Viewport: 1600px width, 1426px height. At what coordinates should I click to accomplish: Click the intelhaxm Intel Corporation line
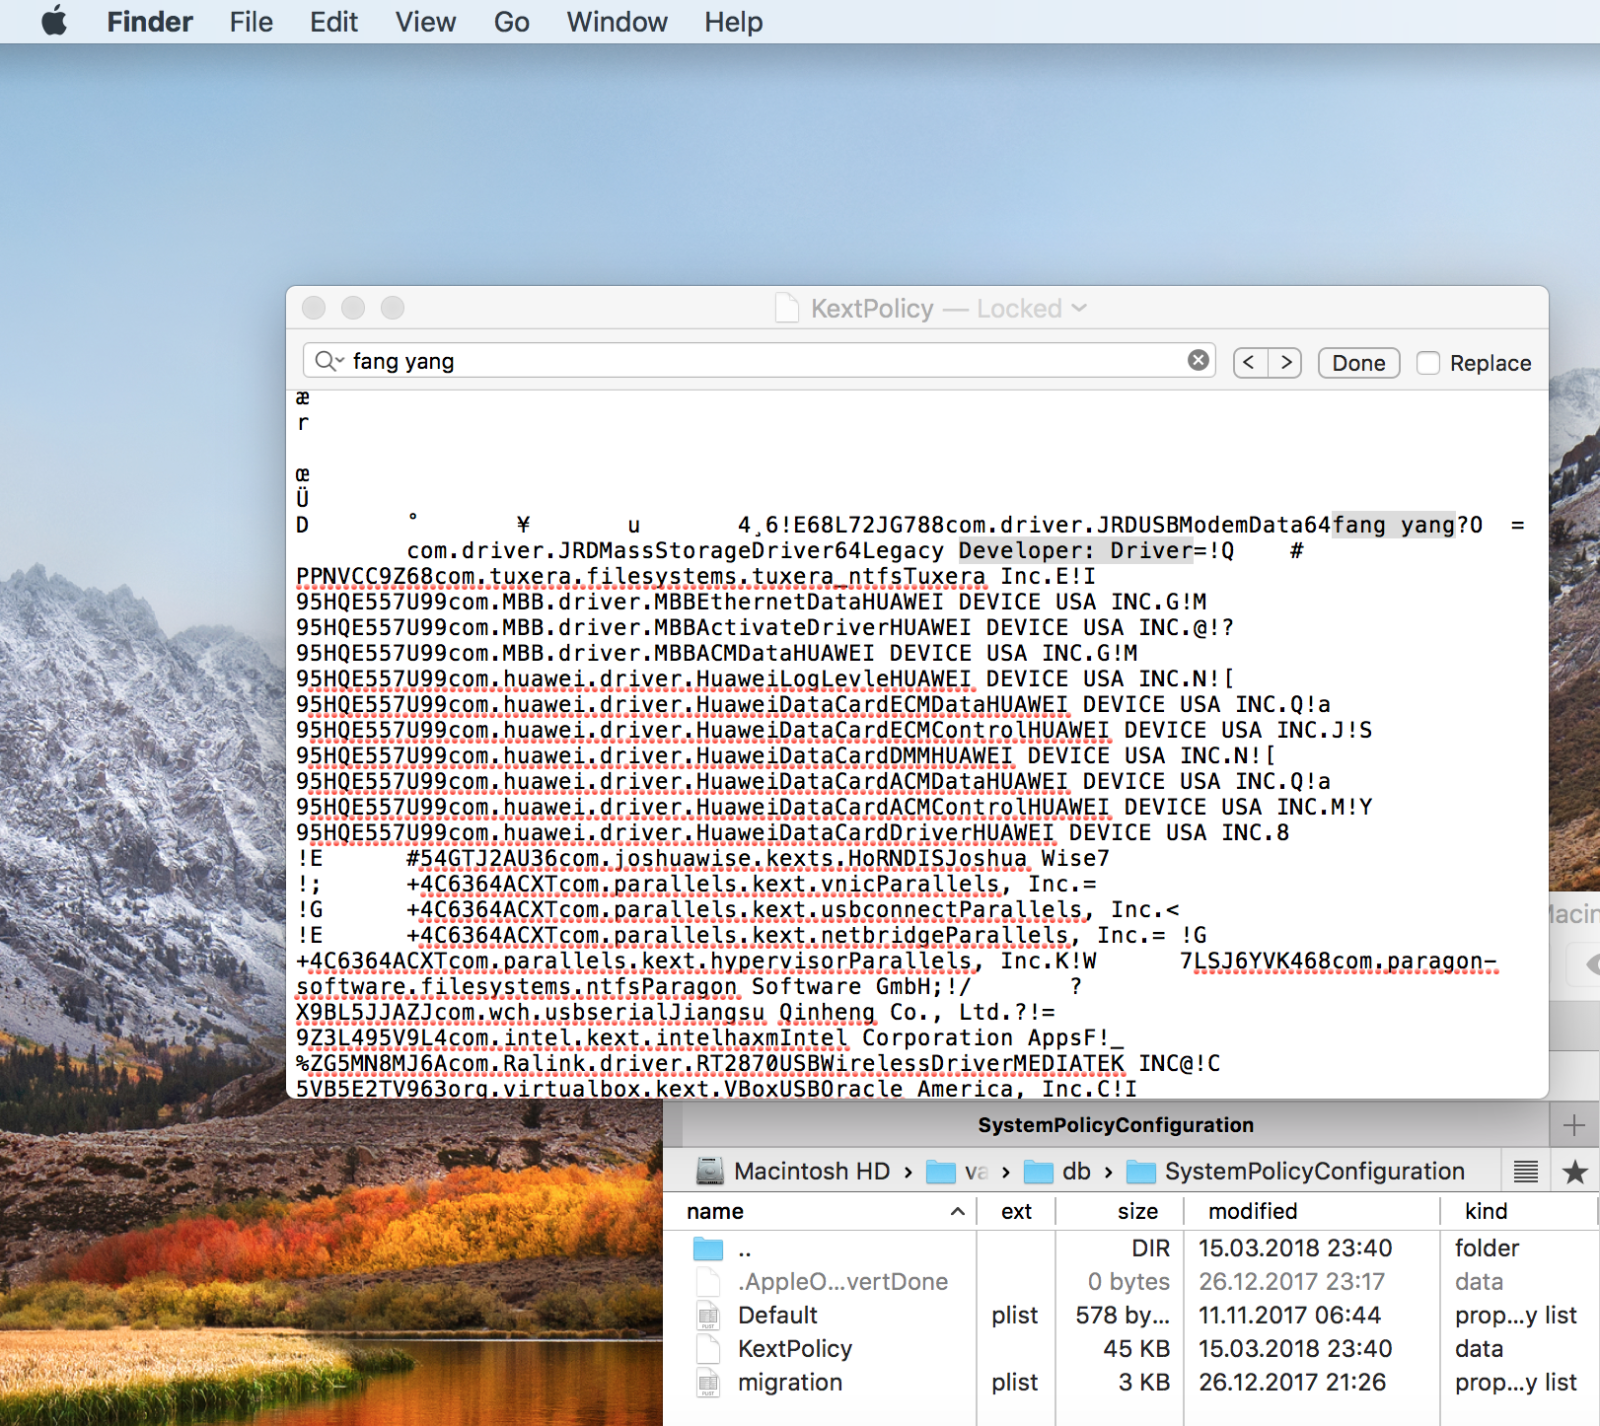[710, 1038]
